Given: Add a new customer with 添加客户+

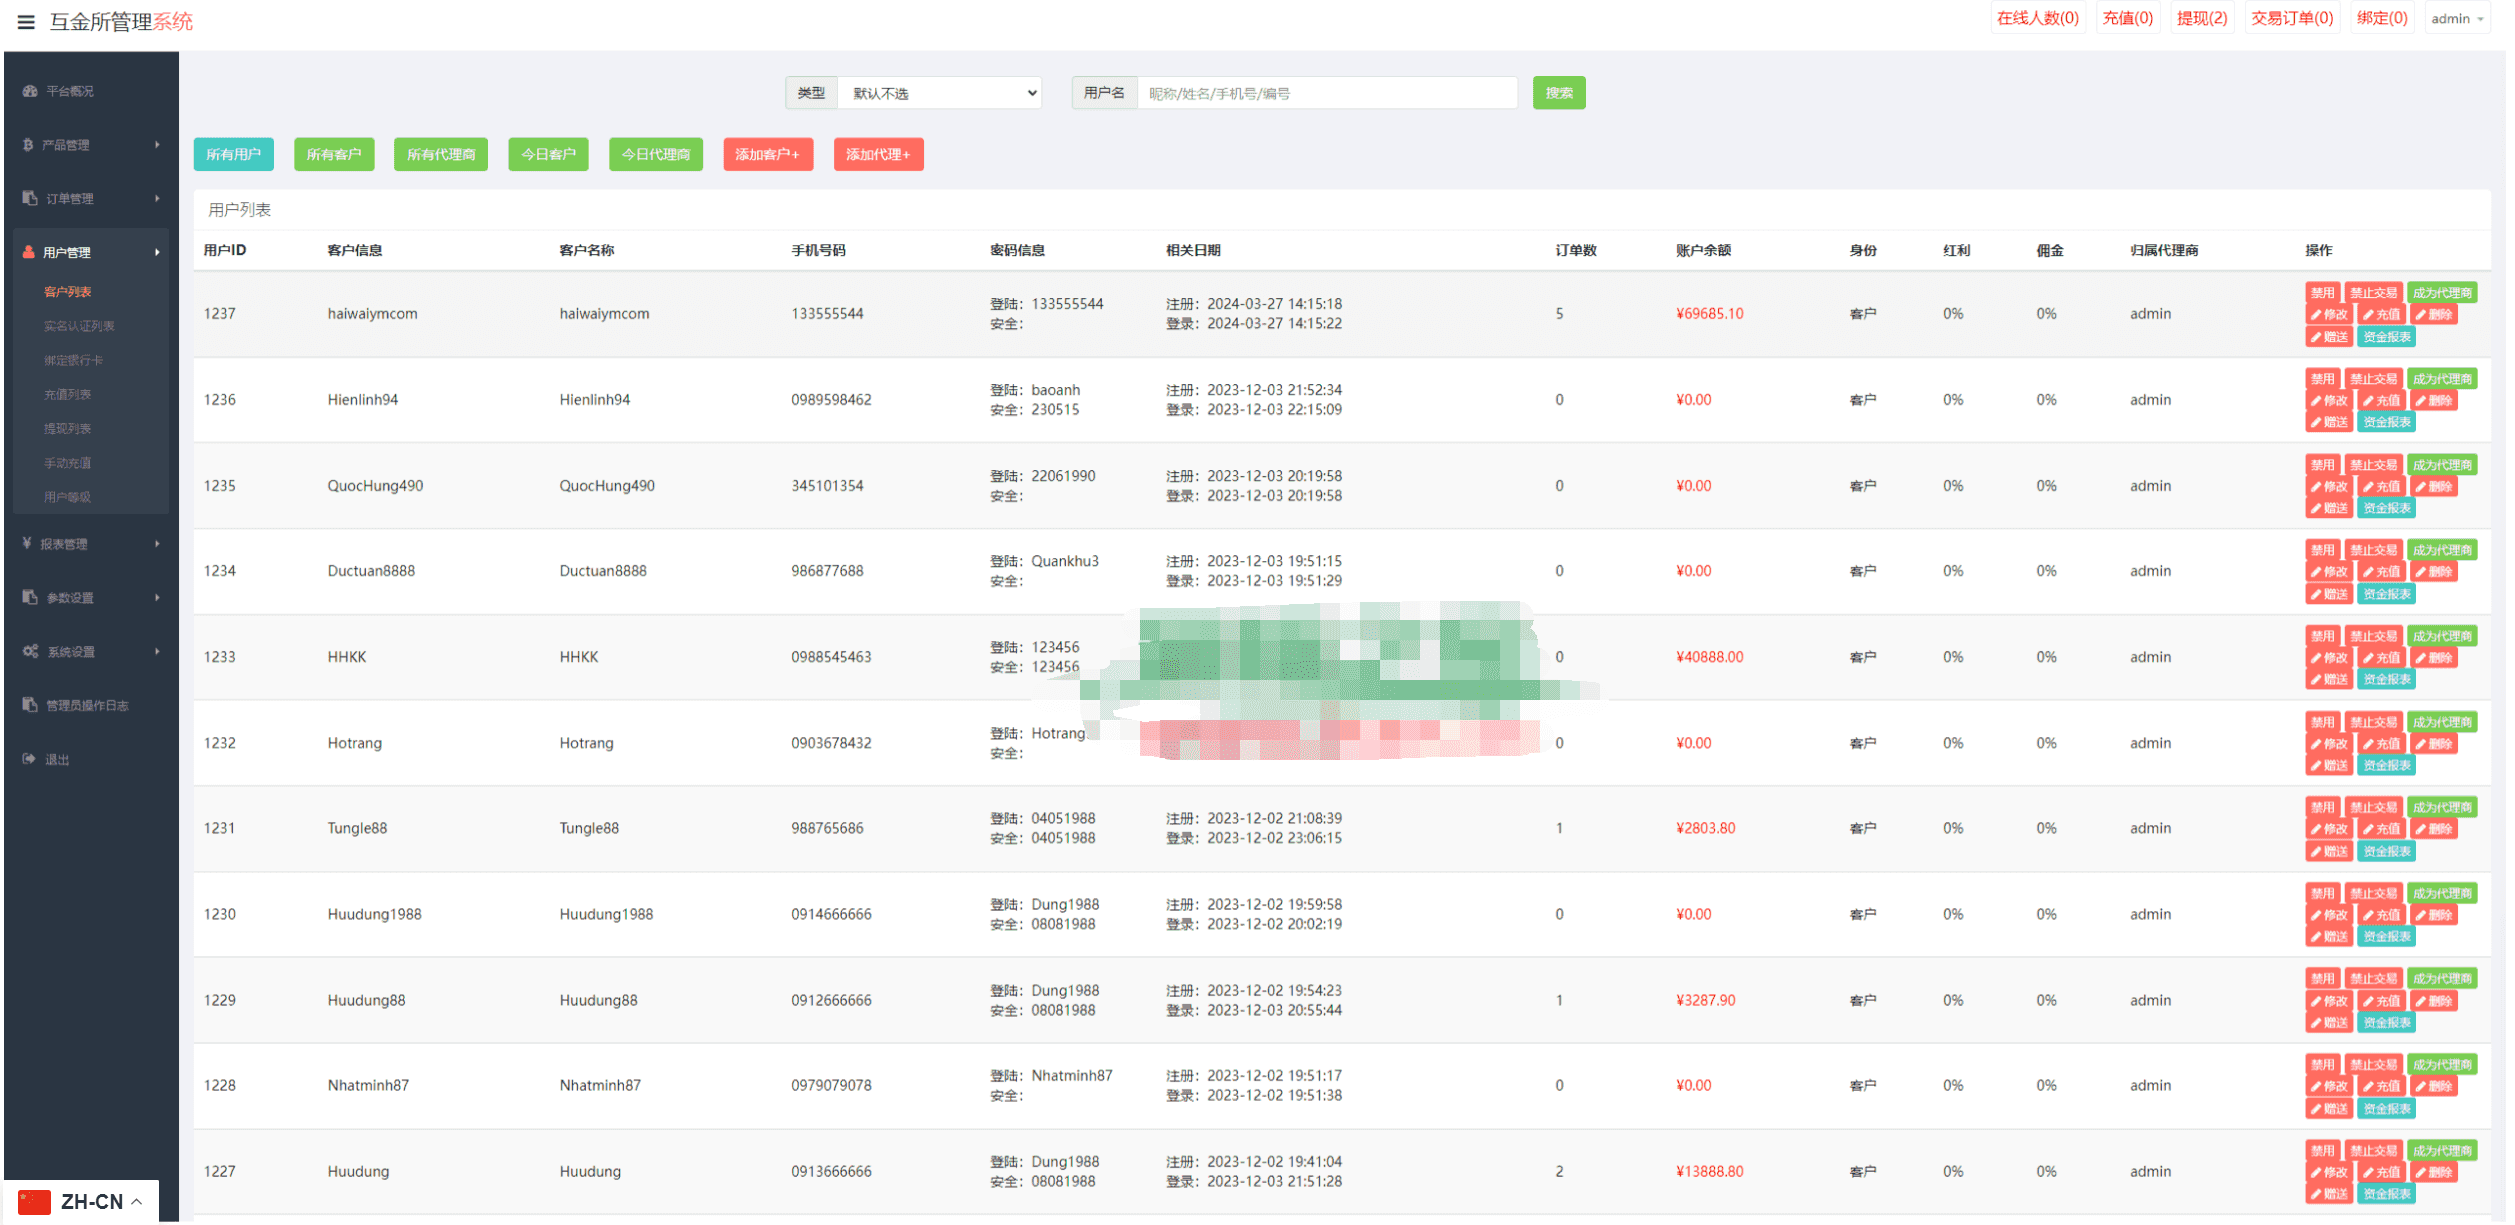Looking at the screenshot, I should tap(768, 154).
